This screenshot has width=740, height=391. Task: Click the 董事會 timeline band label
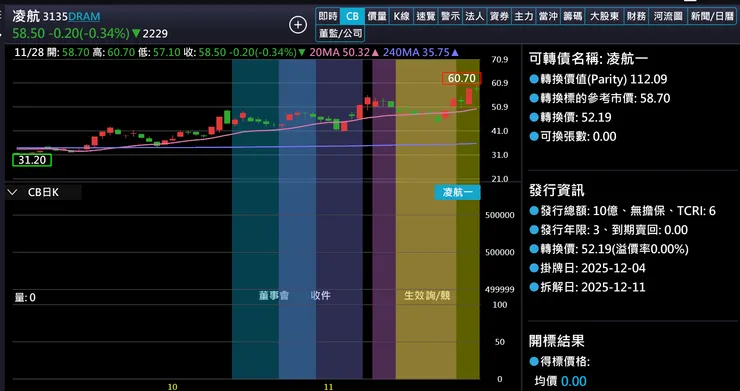pyautogui.click(x=274, y=296)
